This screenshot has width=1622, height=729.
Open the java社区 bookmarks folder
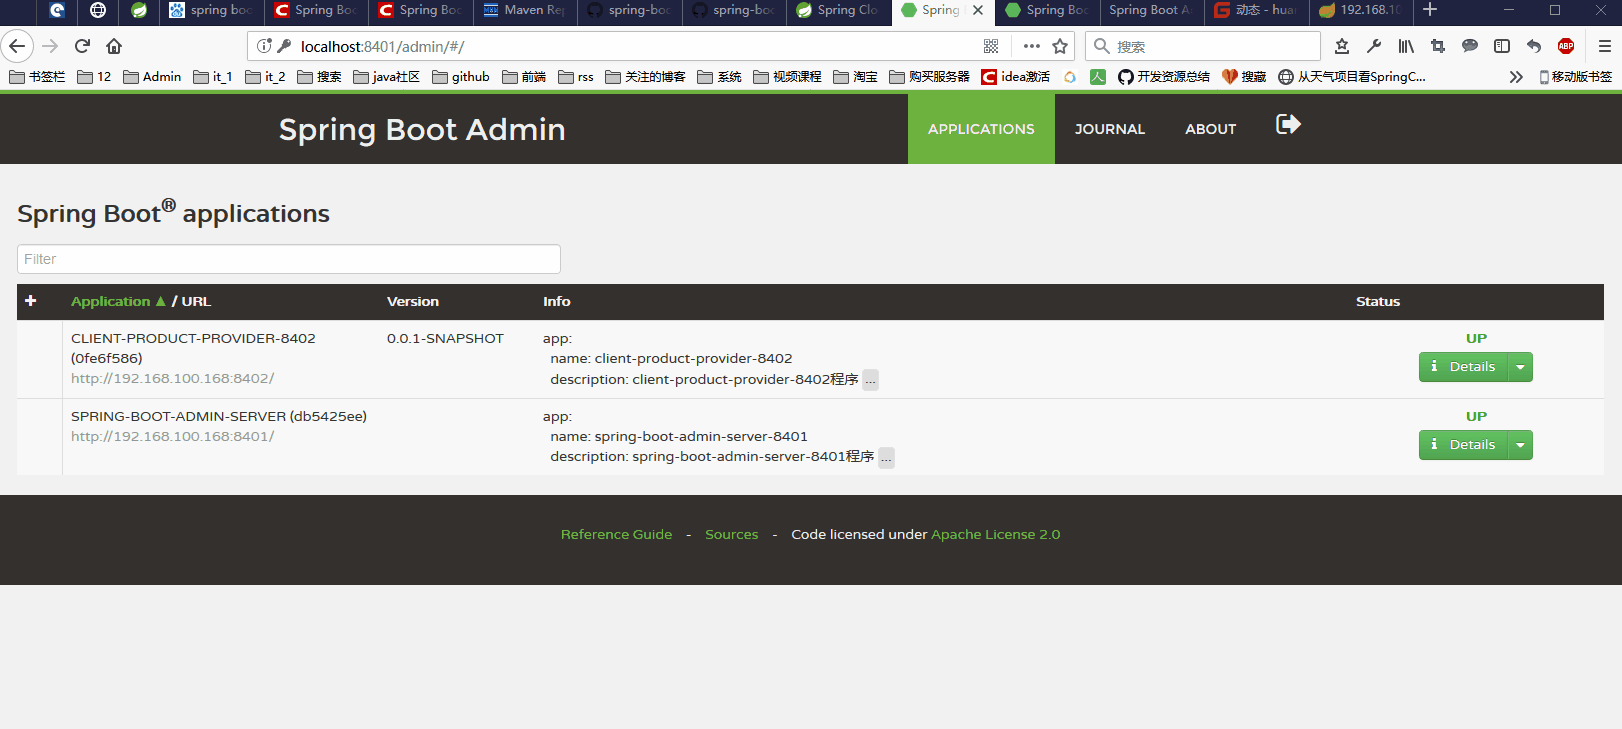pyautogui.click(x=387, y=77)
